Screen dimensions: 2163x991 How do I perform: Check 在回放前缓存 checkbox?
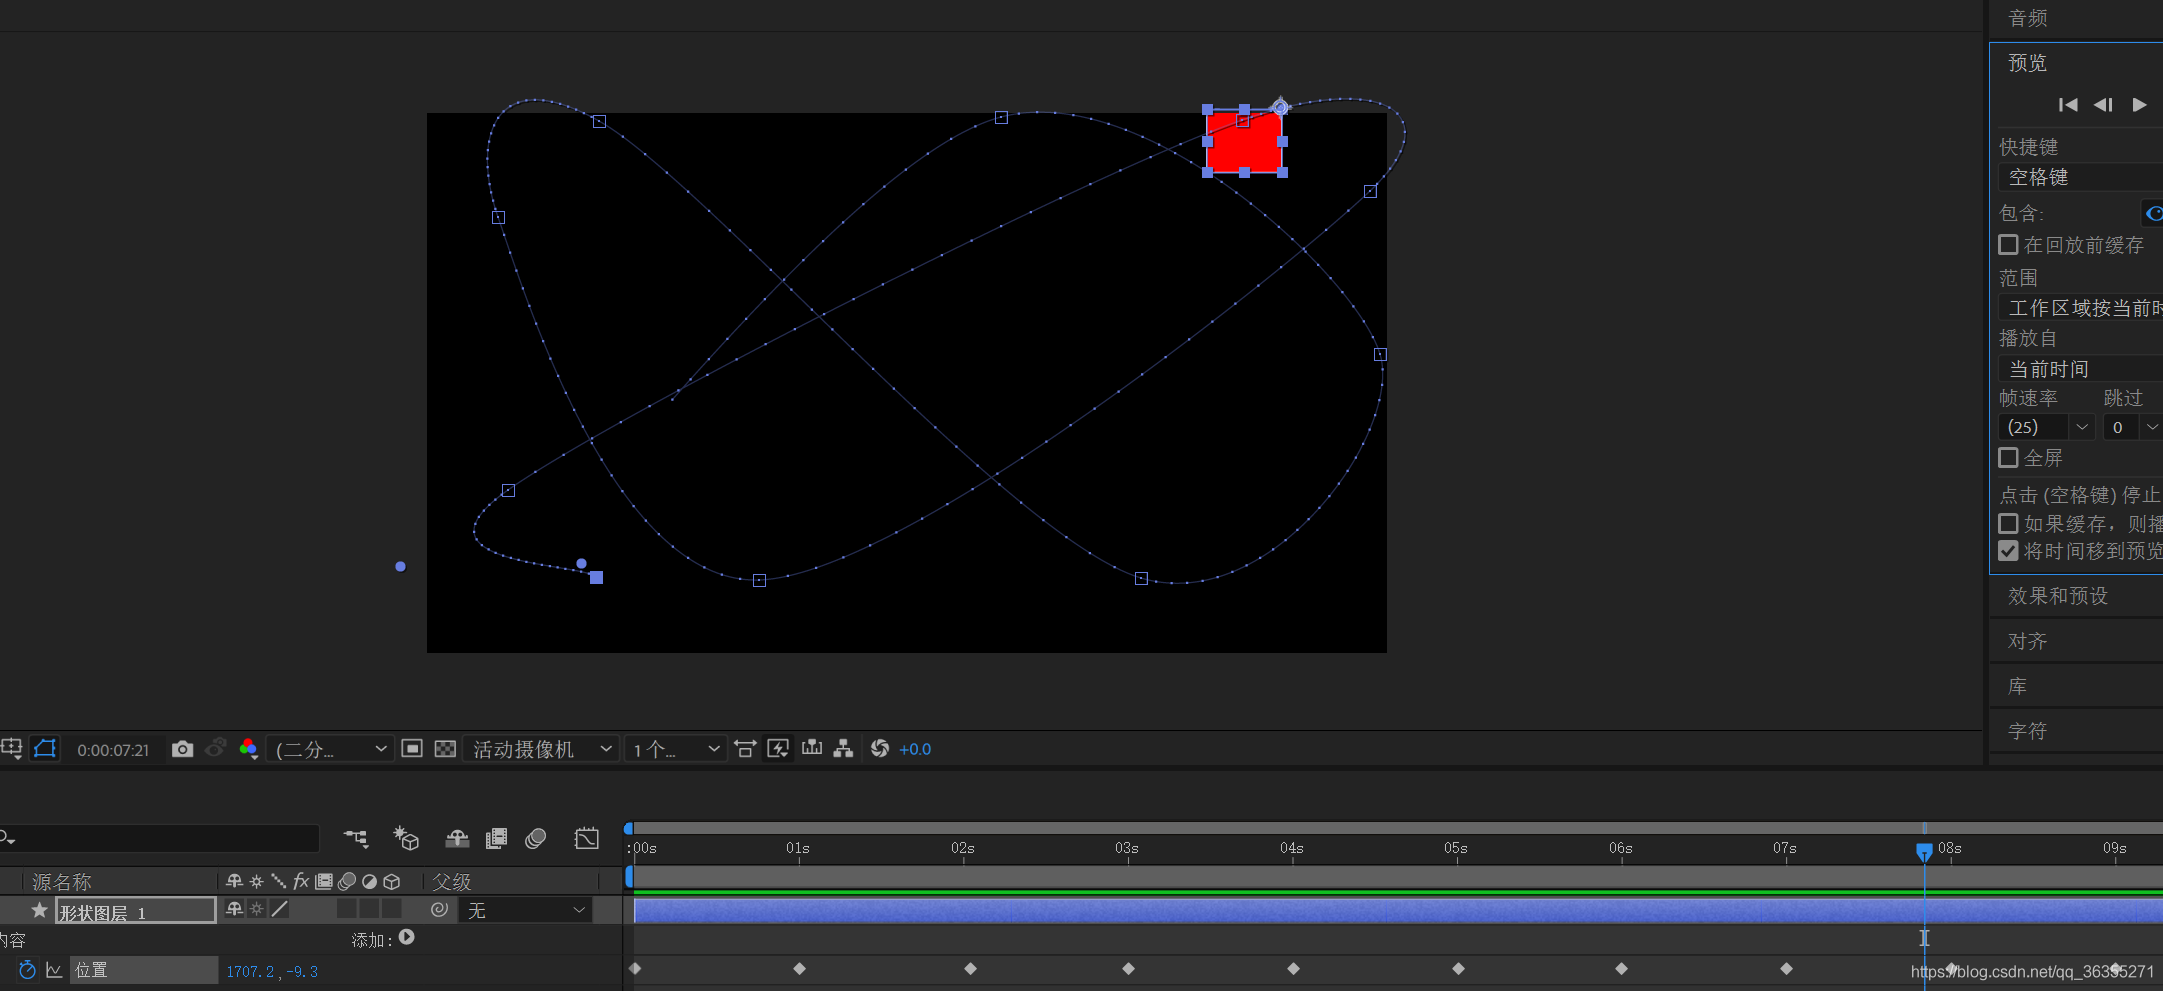[2008, 245]
